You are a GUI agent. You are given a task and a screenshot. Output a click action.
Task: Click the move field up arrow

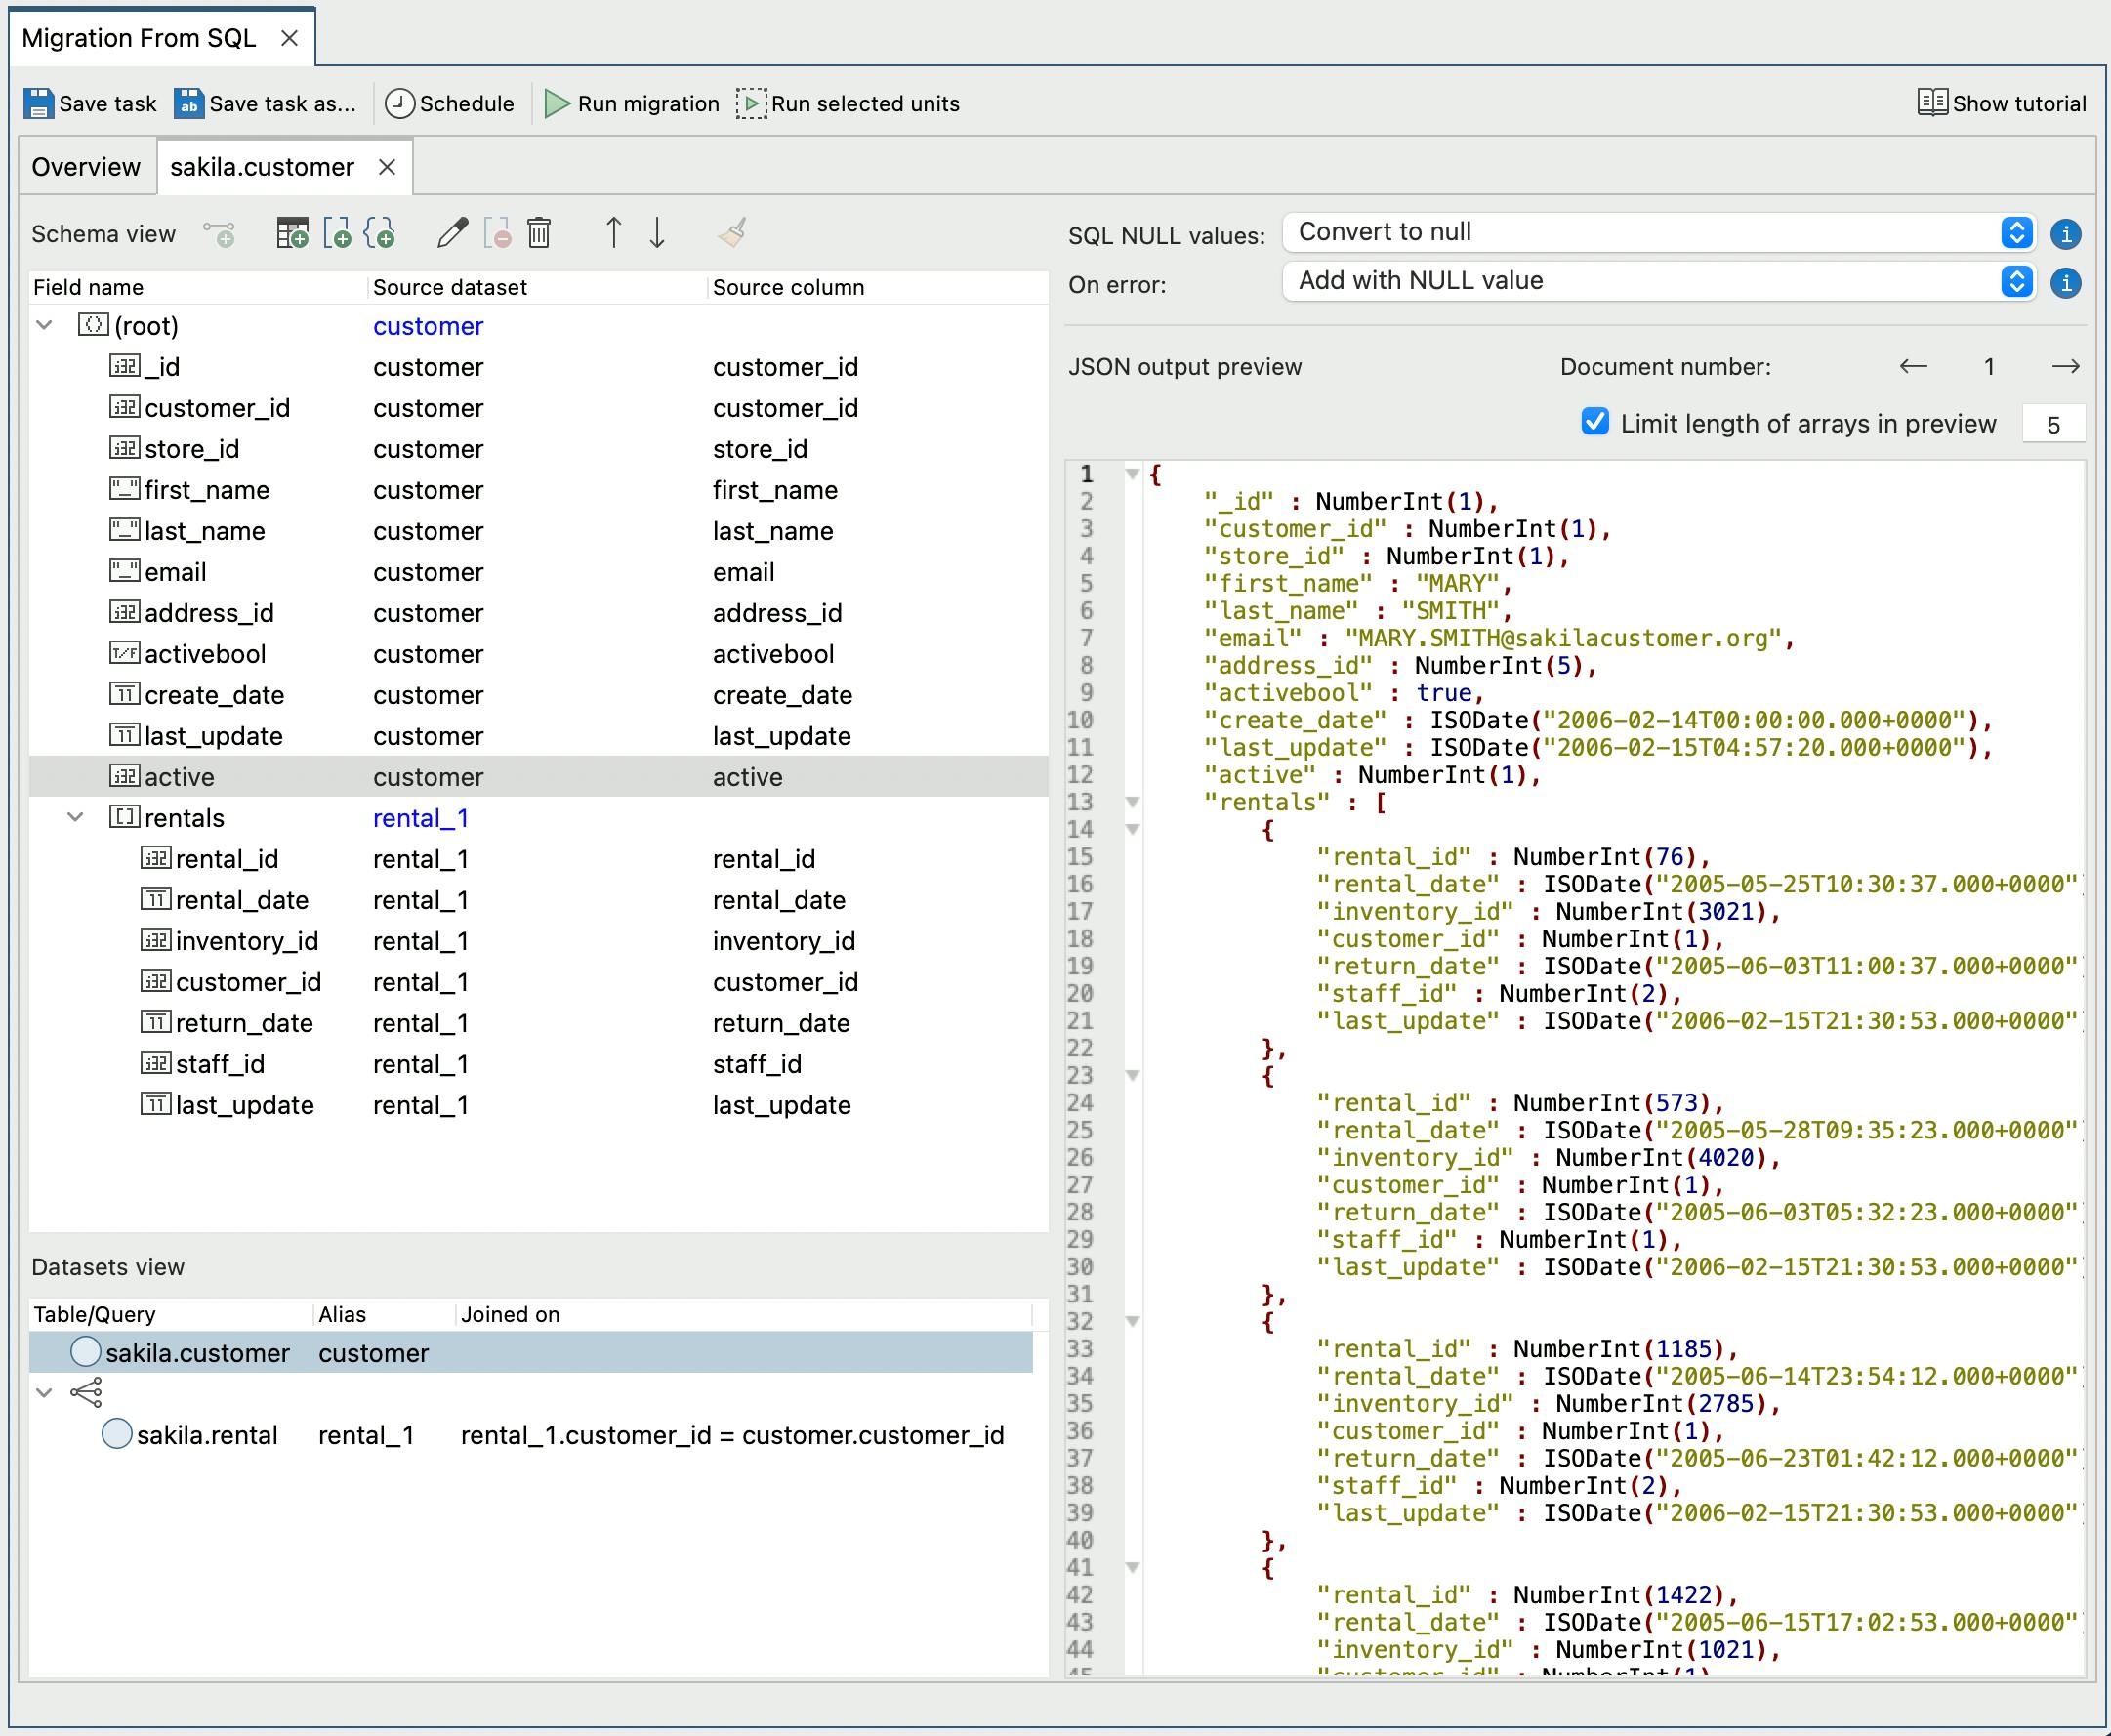point(613,233)
